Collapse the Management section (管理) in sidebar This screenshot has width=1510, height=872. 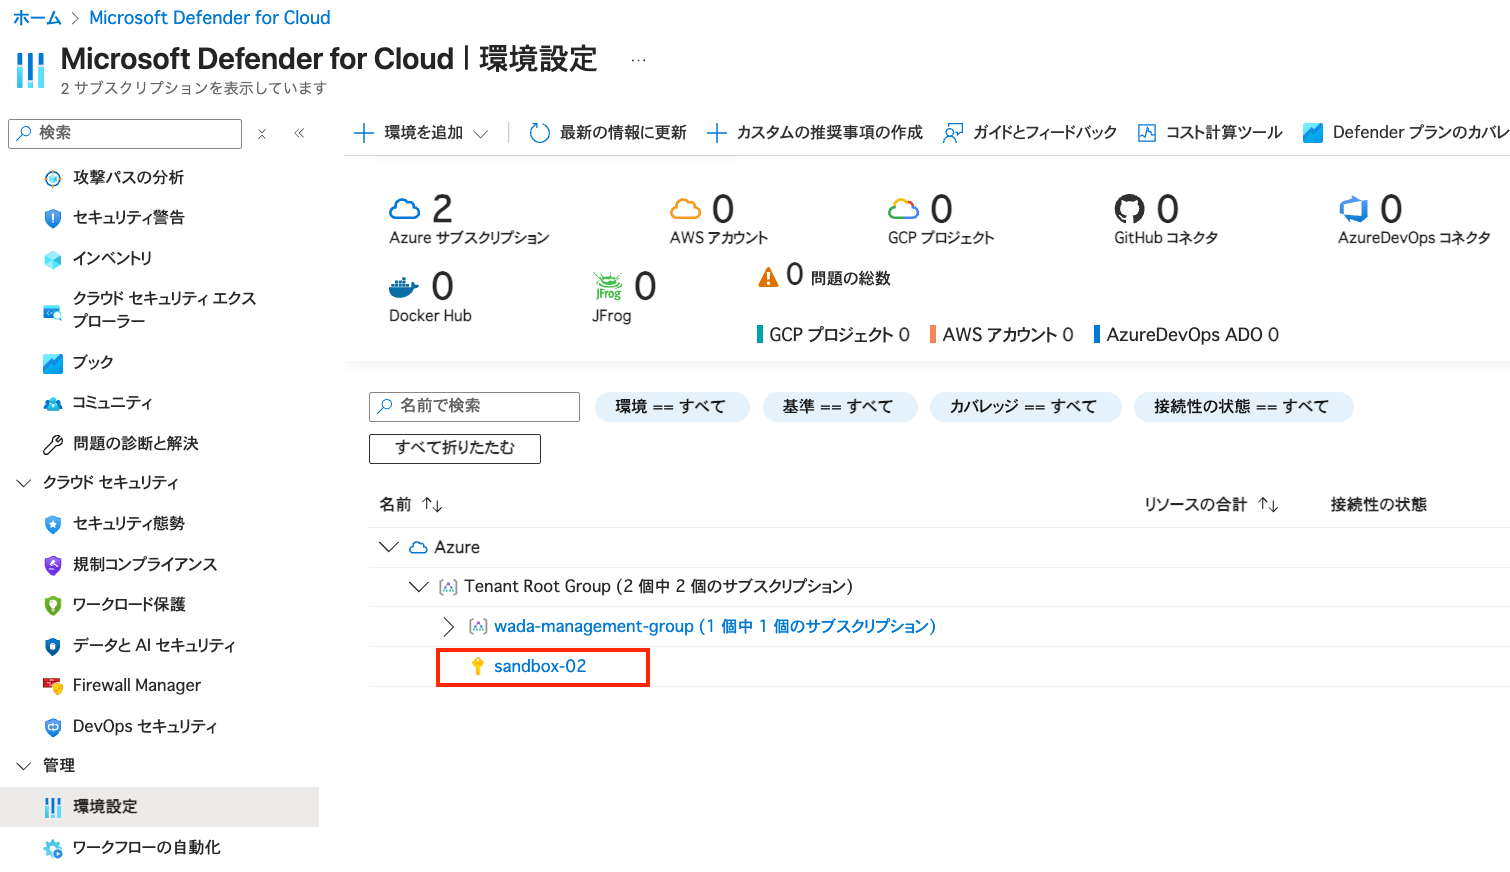[24, 766]
